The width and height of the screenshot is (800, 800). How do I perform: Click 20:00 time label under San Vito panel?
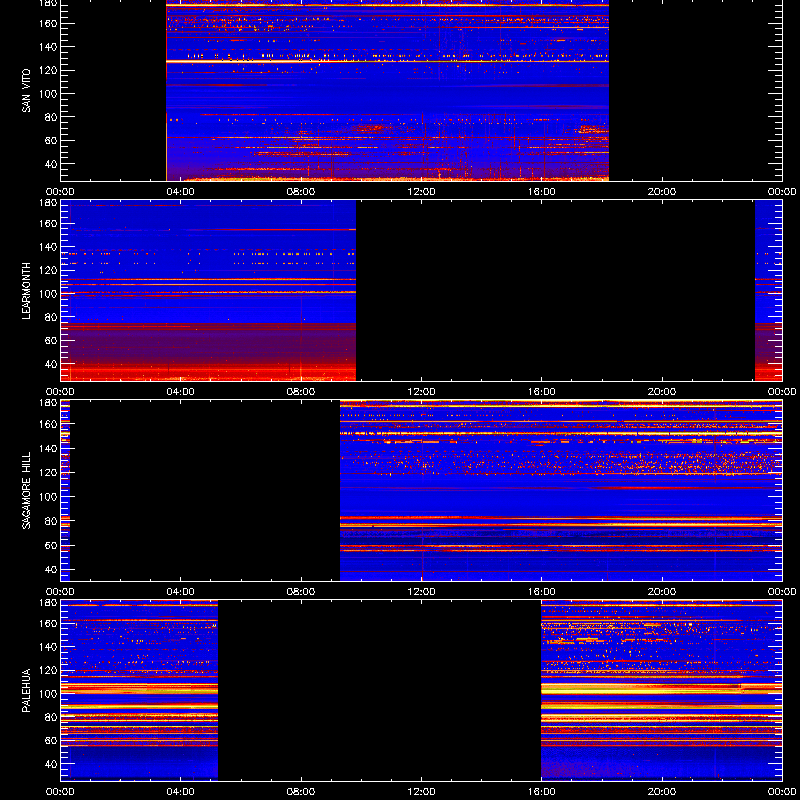[x=662, y=192]
